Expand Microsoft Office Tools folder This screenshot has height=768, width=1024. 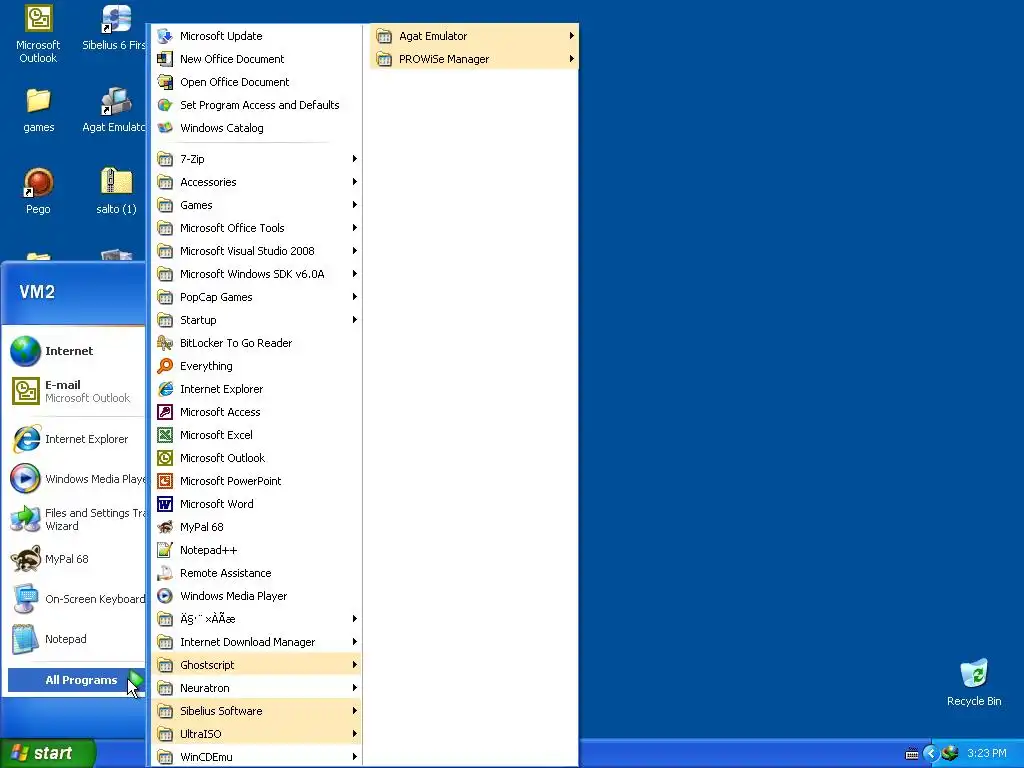click(x=256, y=228)
